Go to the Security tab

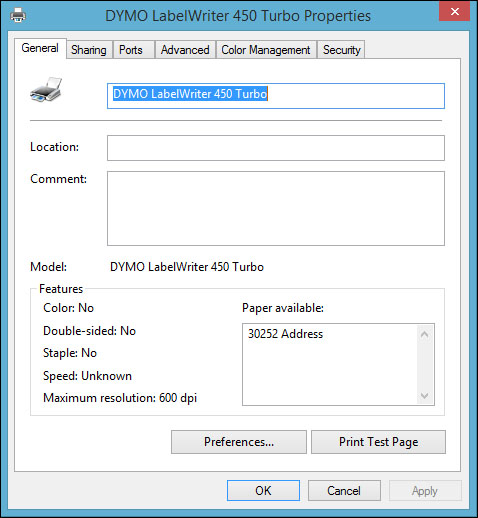(x=342, y=50)
